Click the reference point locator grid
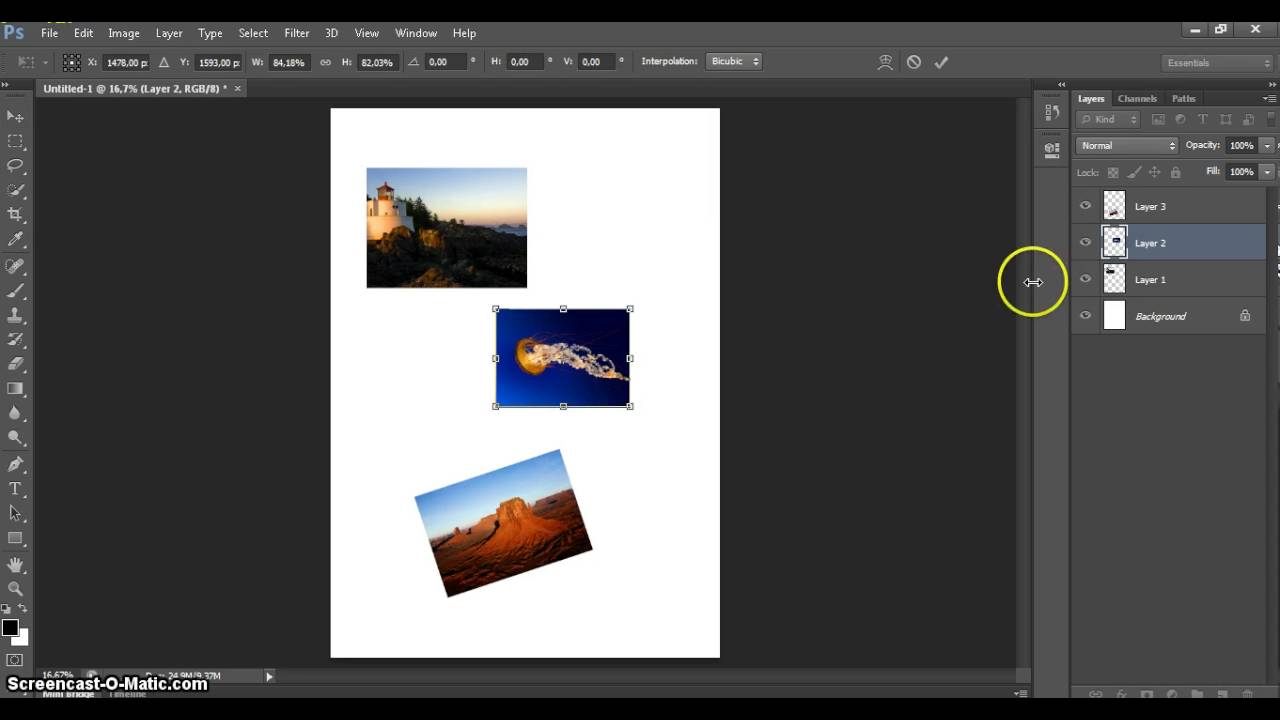 71,62
